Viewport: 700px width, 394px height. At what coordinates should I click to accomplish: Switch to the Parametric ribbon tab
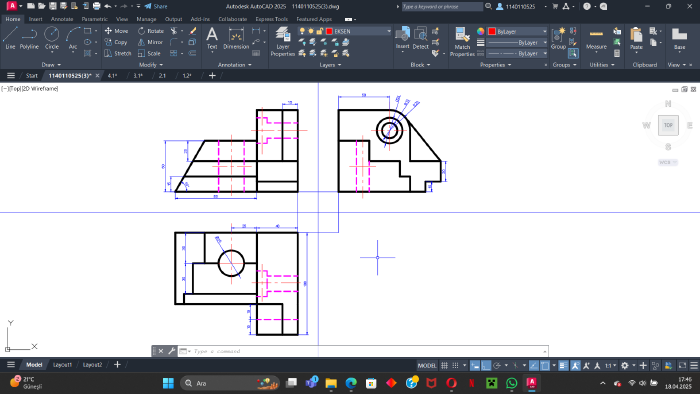94,19
